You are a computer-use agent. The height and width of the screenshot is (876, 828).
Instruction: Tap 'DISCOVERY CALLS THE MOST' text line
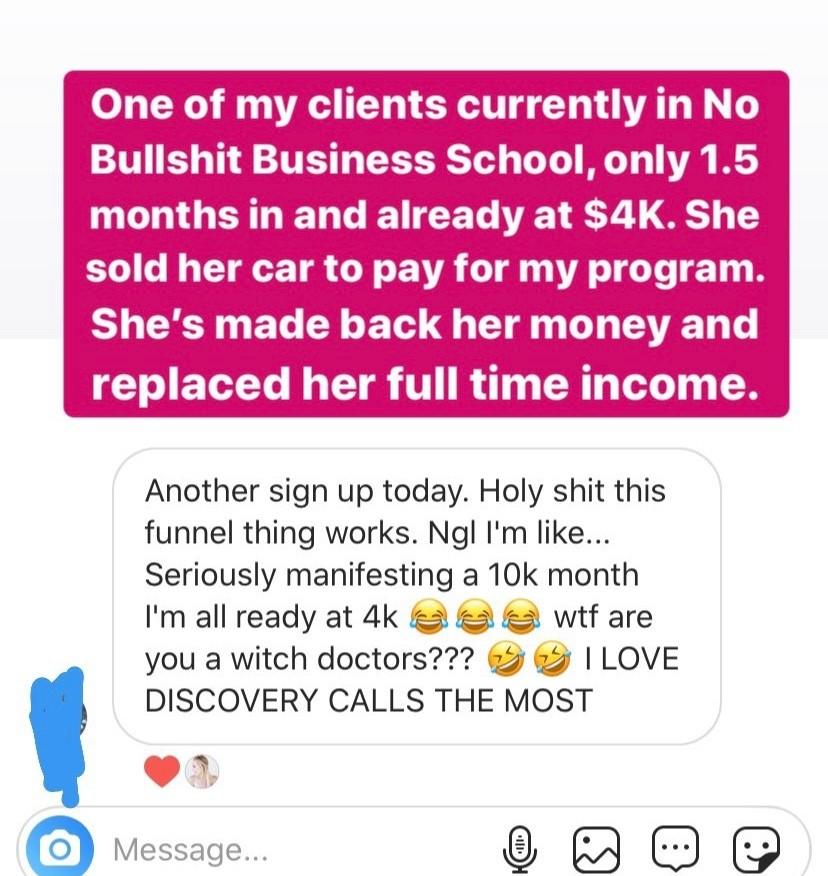pos(368,701)
